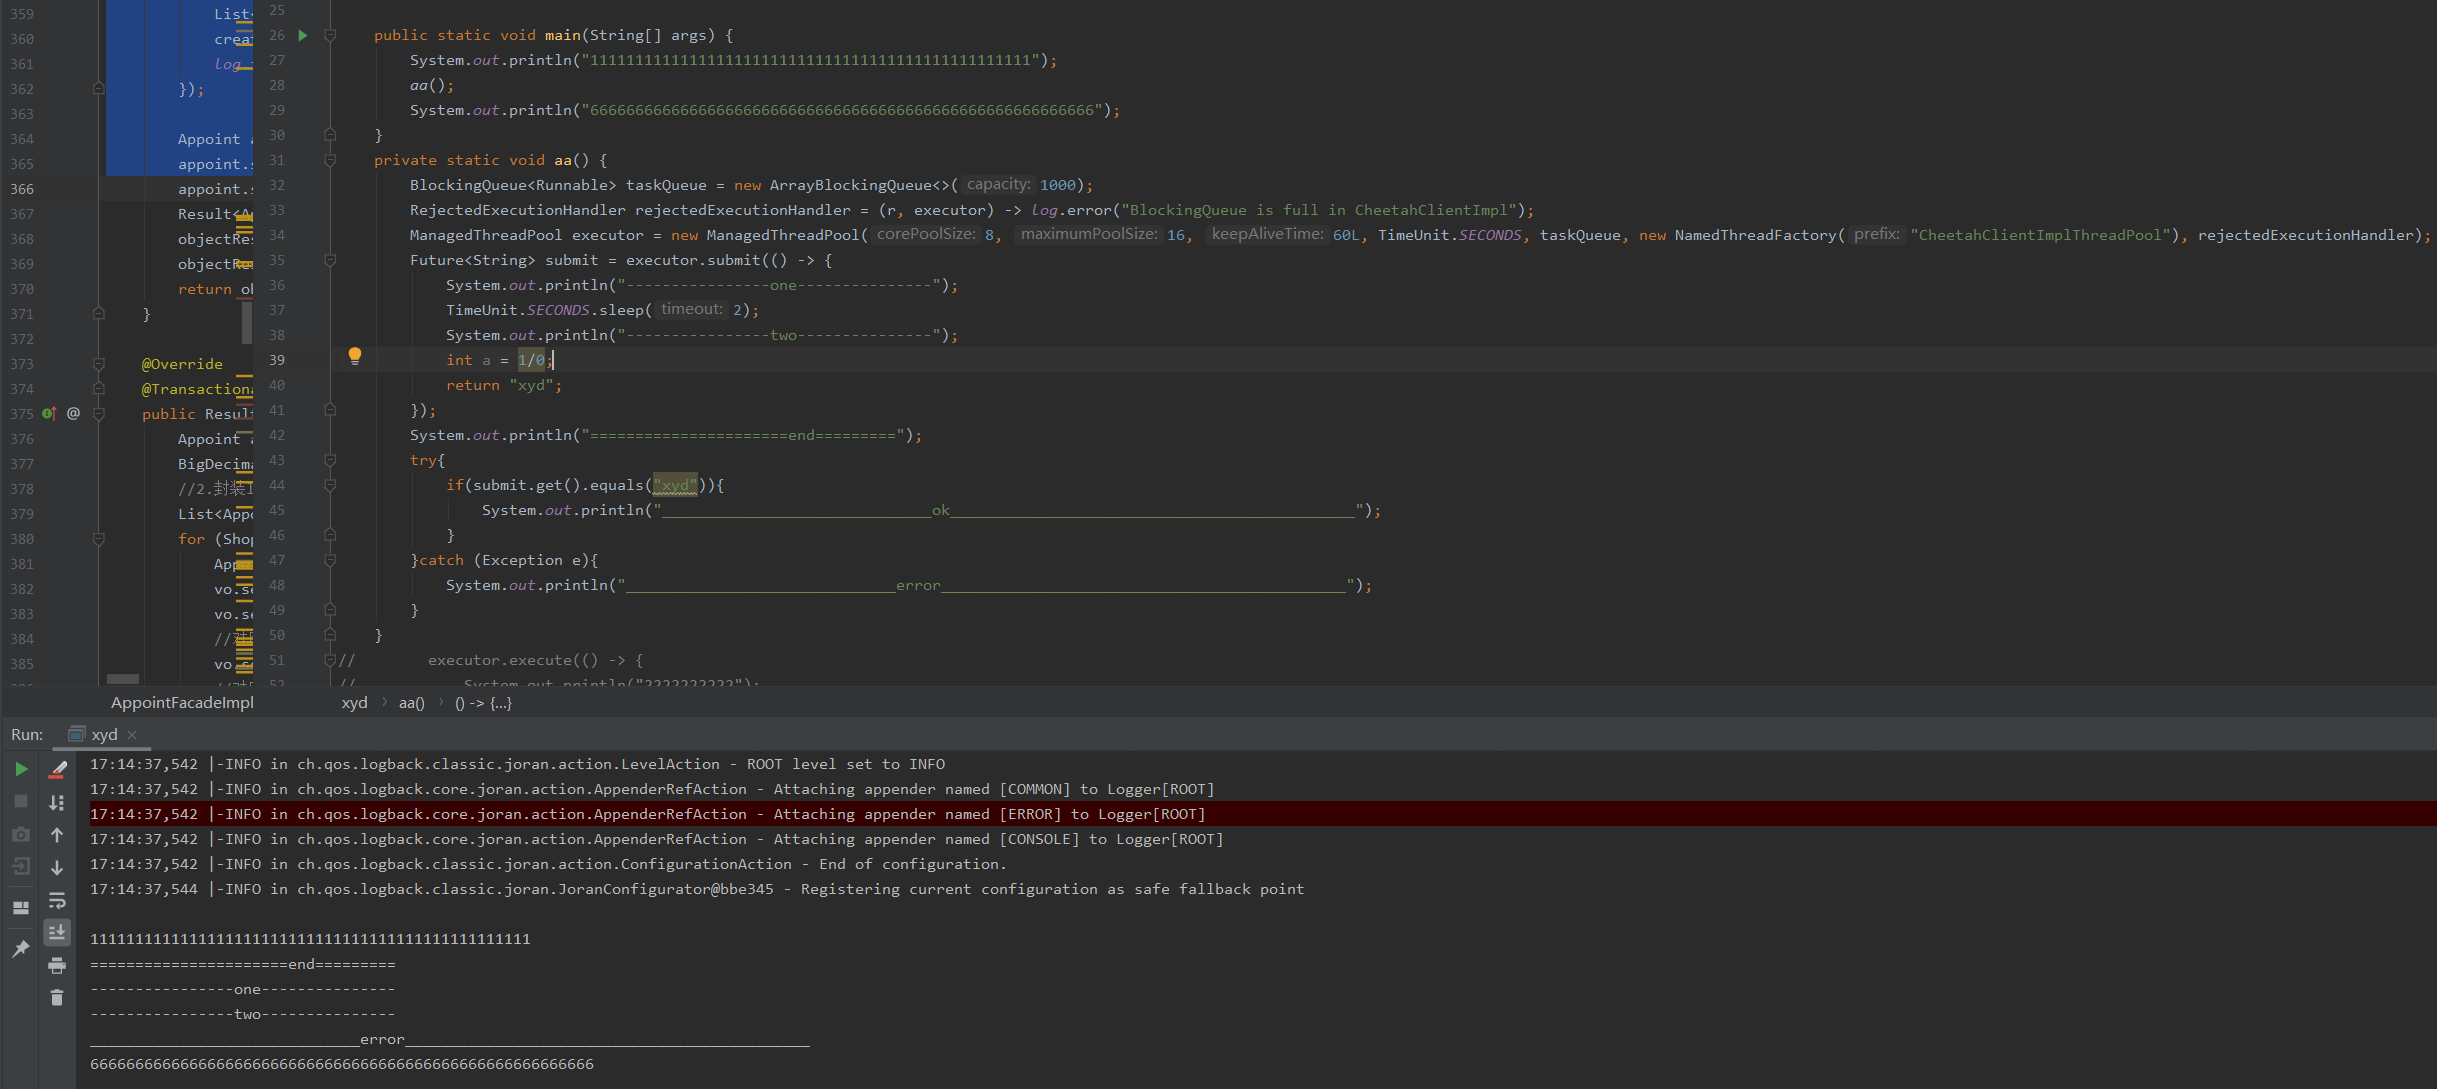The image size is (2437, 1089).
Task: Click line 366 in left editor gutter
Action: pyautogui.click(x=22, y=189)
